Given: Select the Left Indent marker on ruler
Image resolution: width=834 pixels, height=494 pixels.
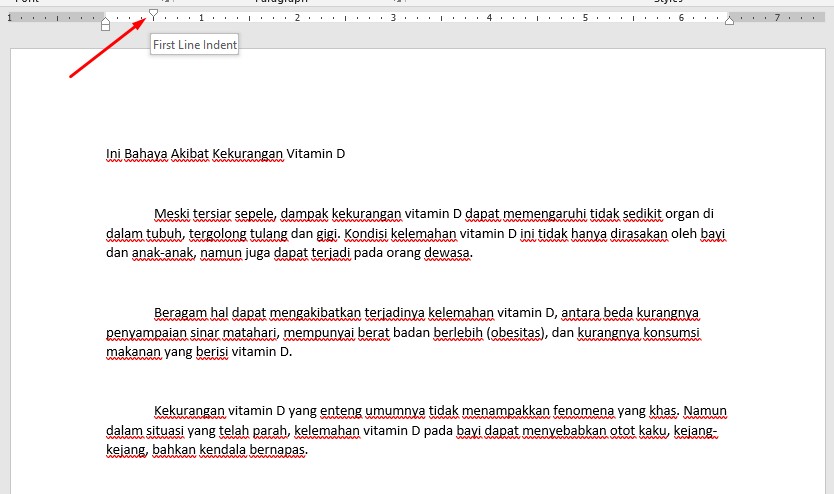Looking at the screenshot, I should pyautogui.click(x=106, y=25).
